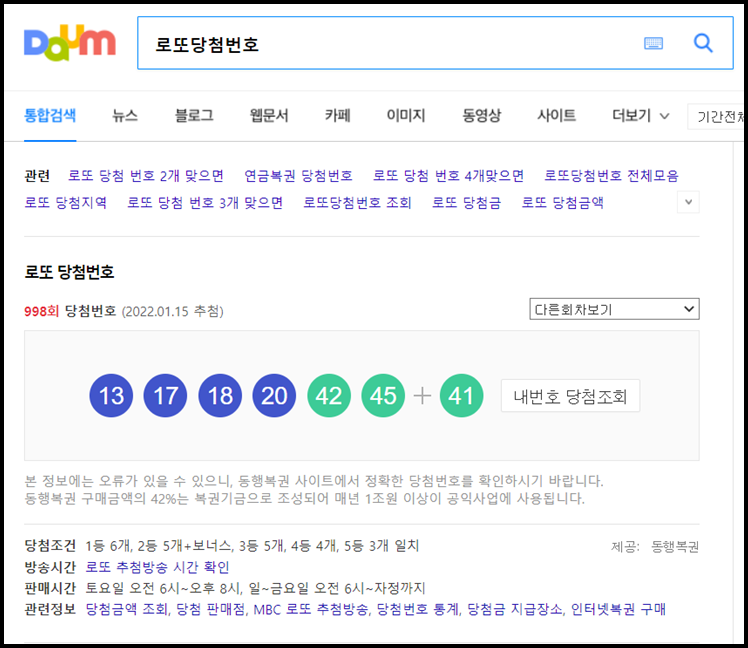Open the MBC 로또 추첨방송 link

311,609
